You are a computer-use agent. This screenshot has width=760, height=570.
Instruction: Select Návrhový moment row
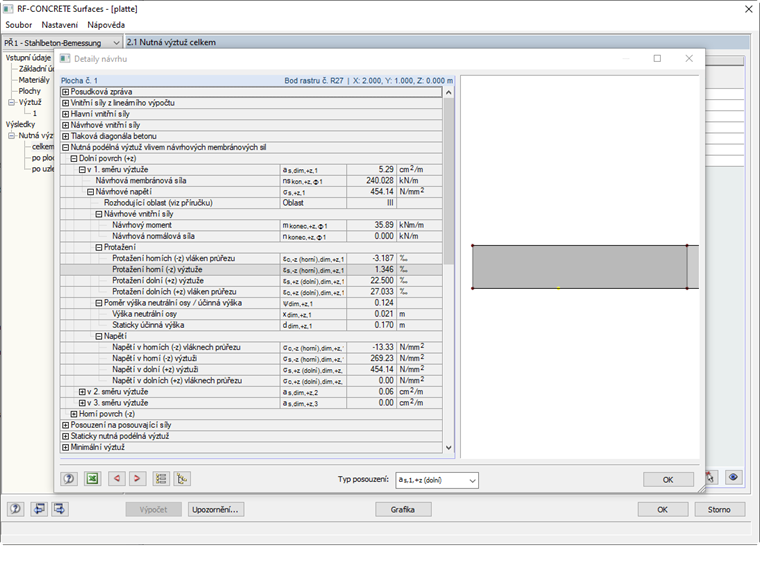[x=251, y=225]
